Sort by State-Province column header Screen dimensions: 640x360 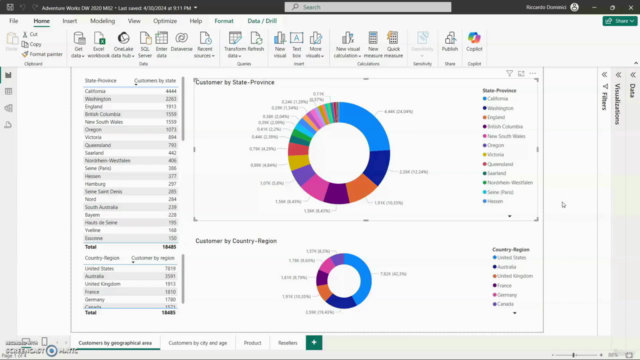coord(100,81)
